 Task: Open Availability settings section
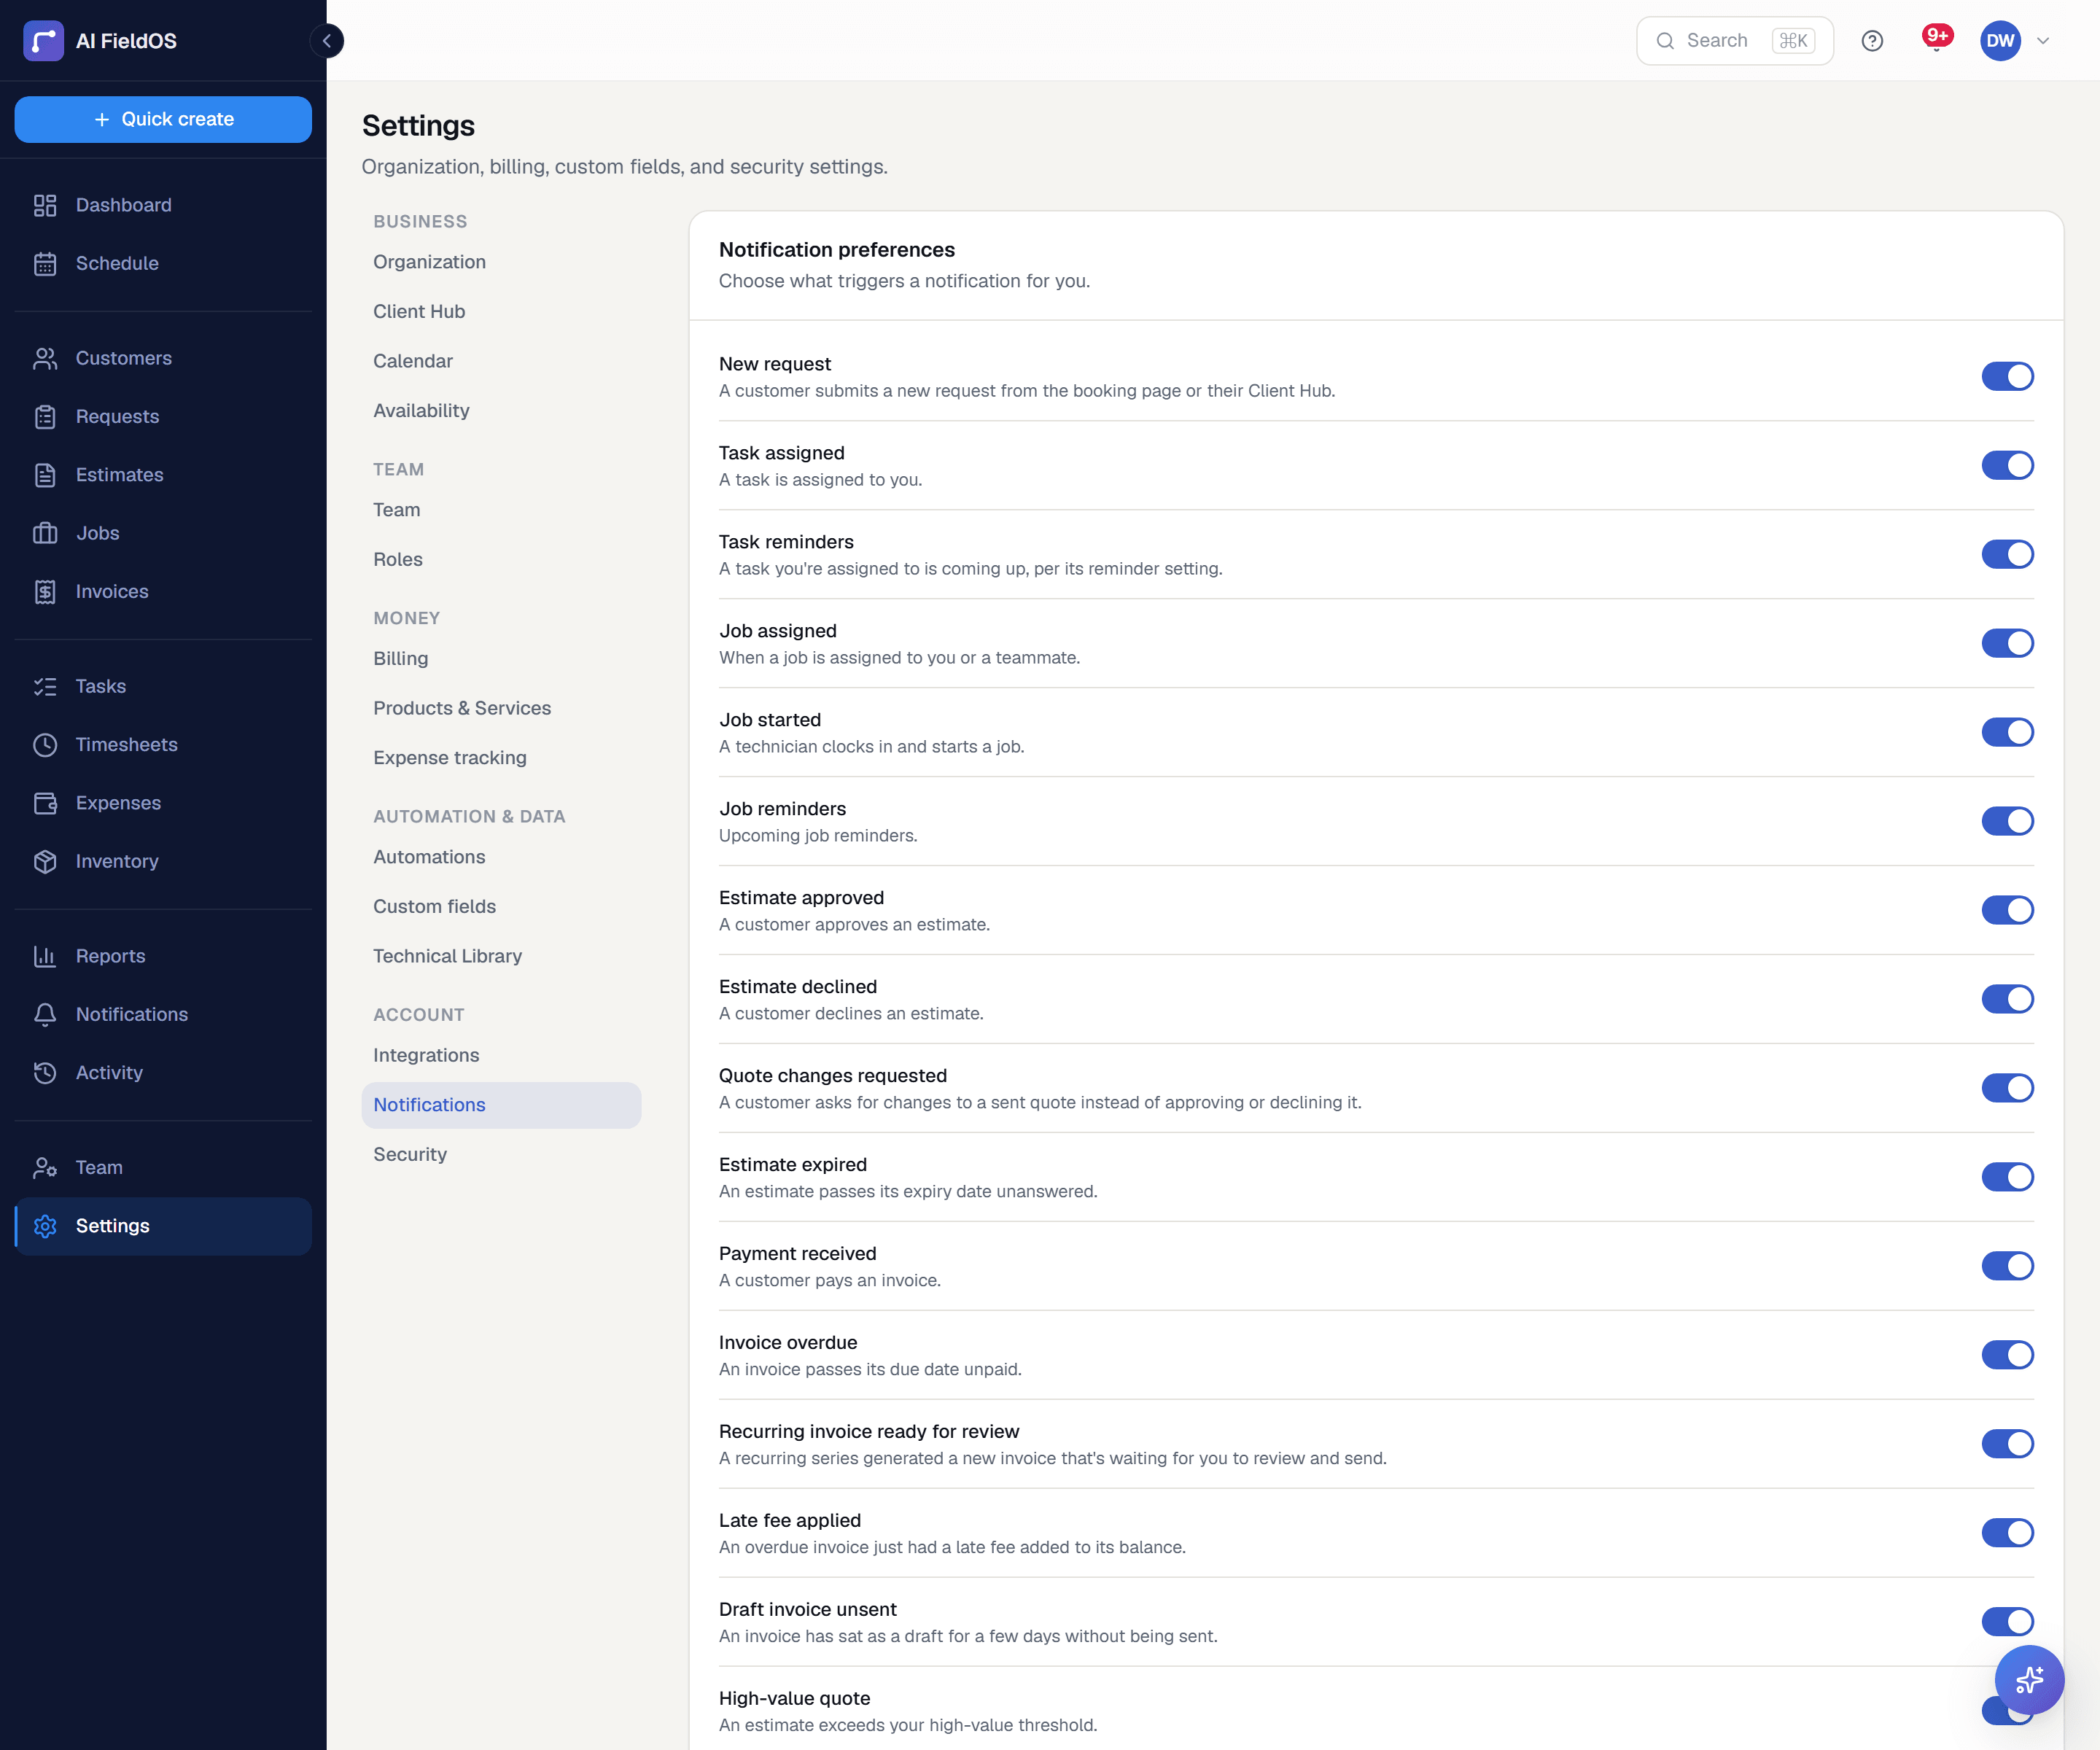tap(501, 411)
